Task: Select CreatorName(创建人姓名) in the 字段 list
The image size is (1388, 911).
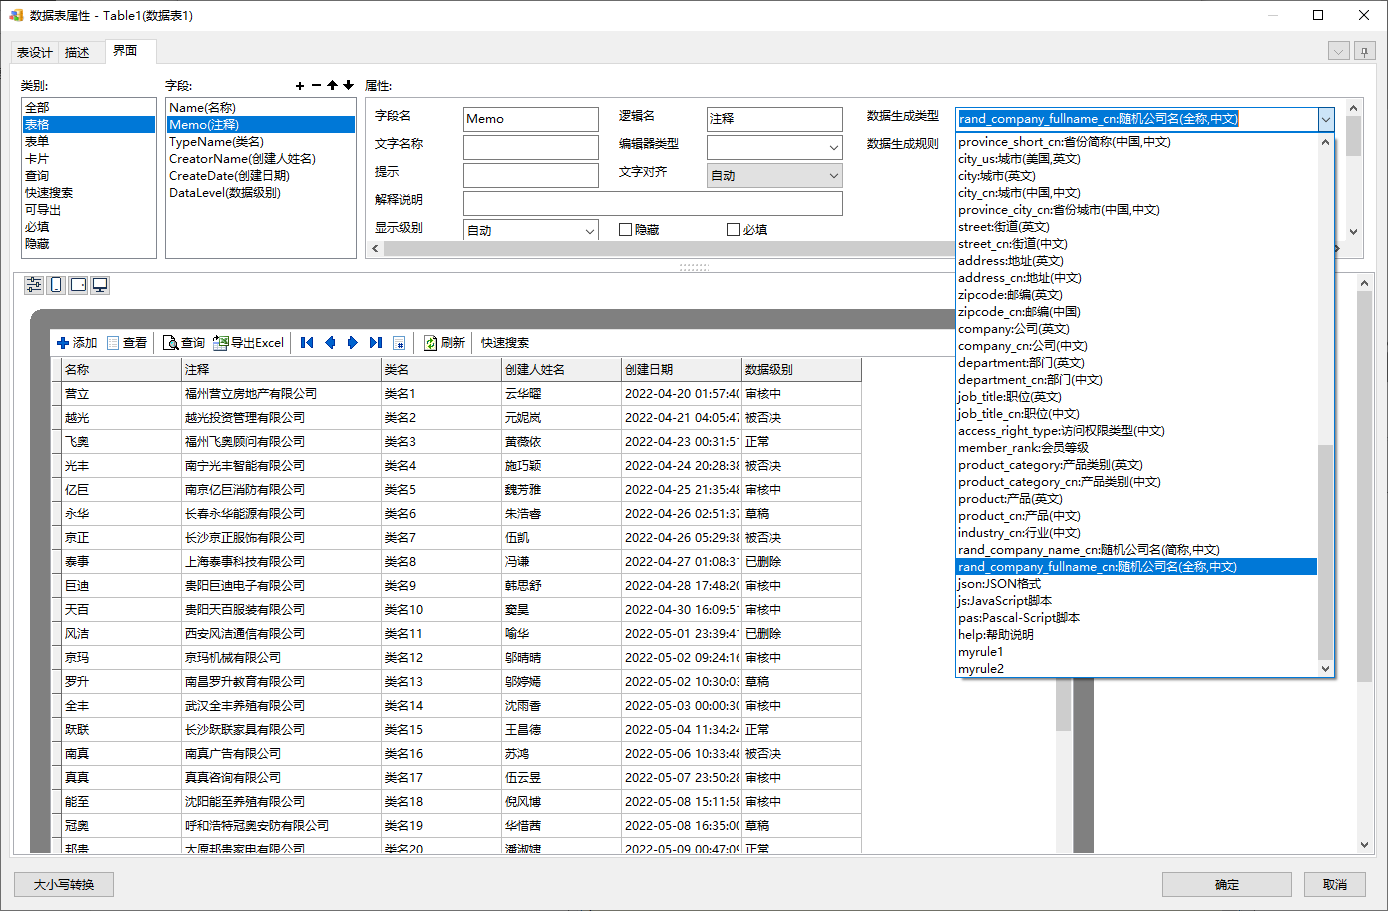Action: coord(261,158)
